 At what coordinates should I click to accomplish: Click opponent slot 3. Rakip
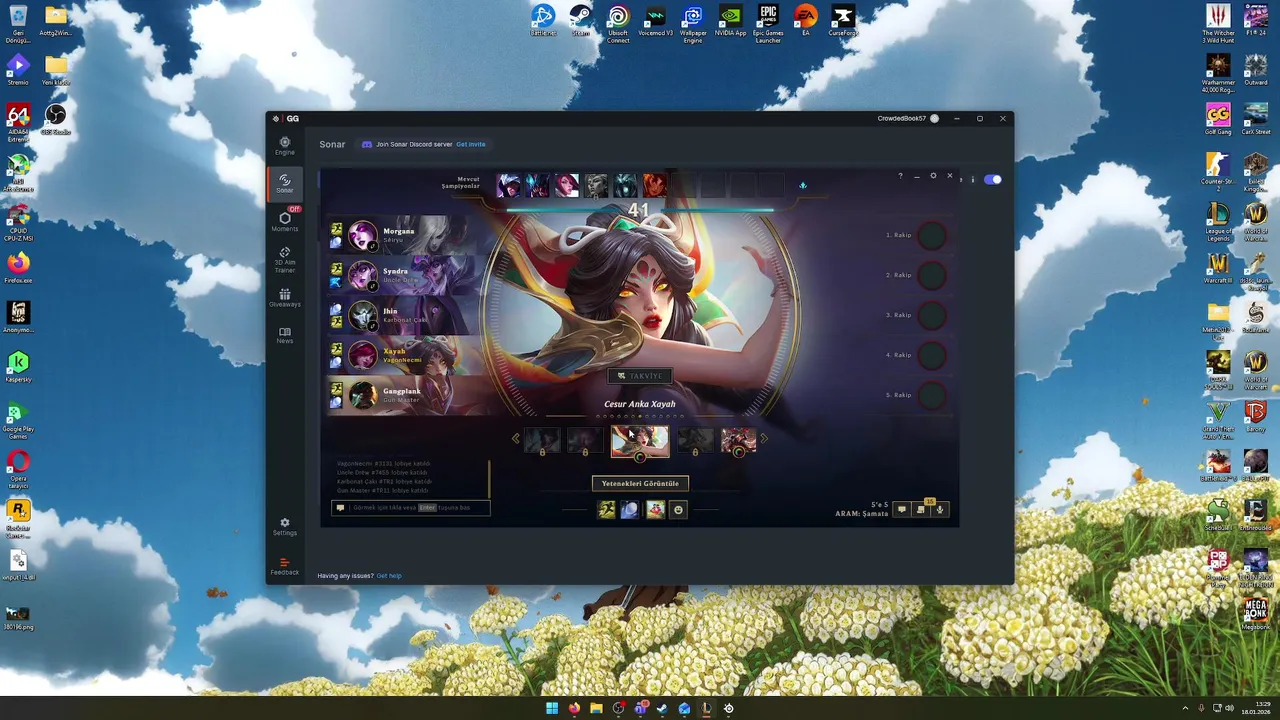coord(914,315)
